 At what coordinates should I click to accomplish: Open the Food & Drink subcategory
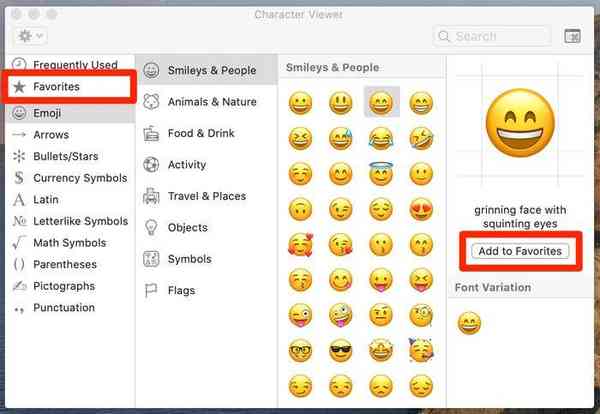200,133
